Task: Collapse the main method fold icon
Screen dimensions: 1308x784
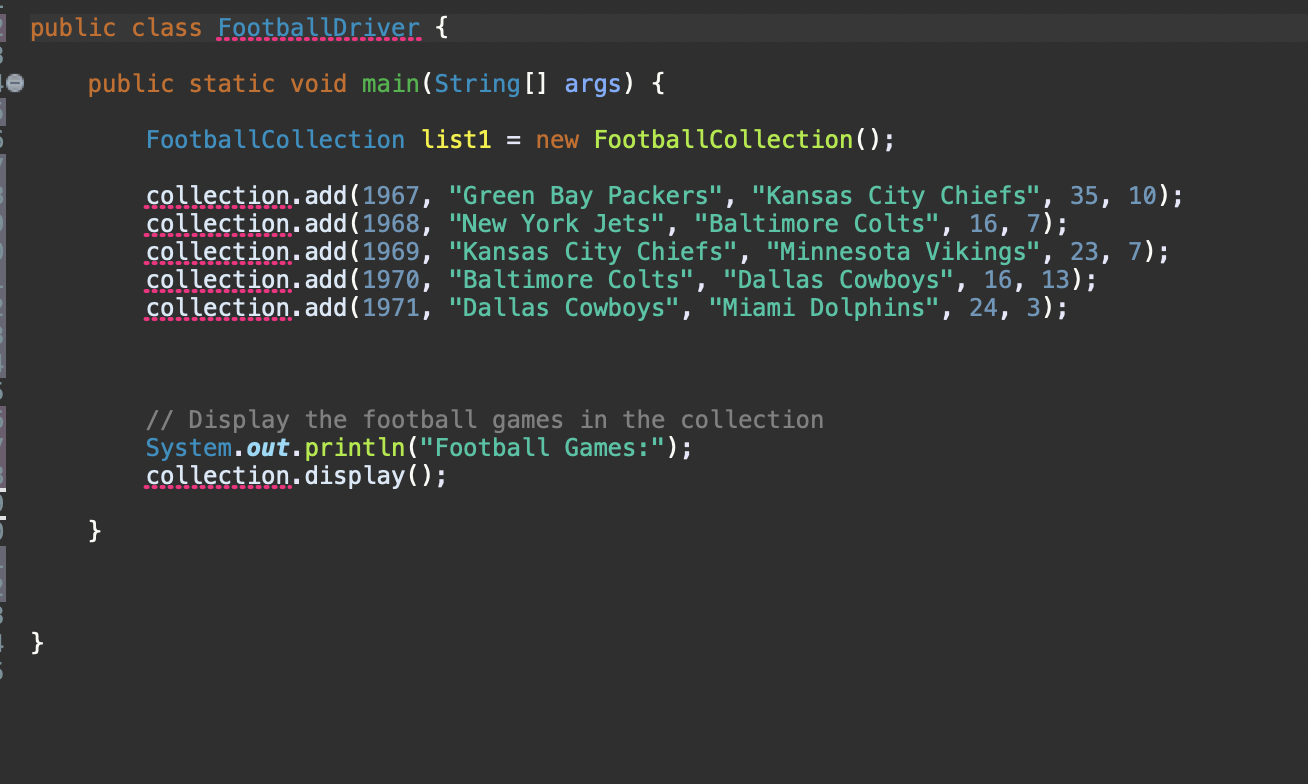Action: (x=14, y=84)
